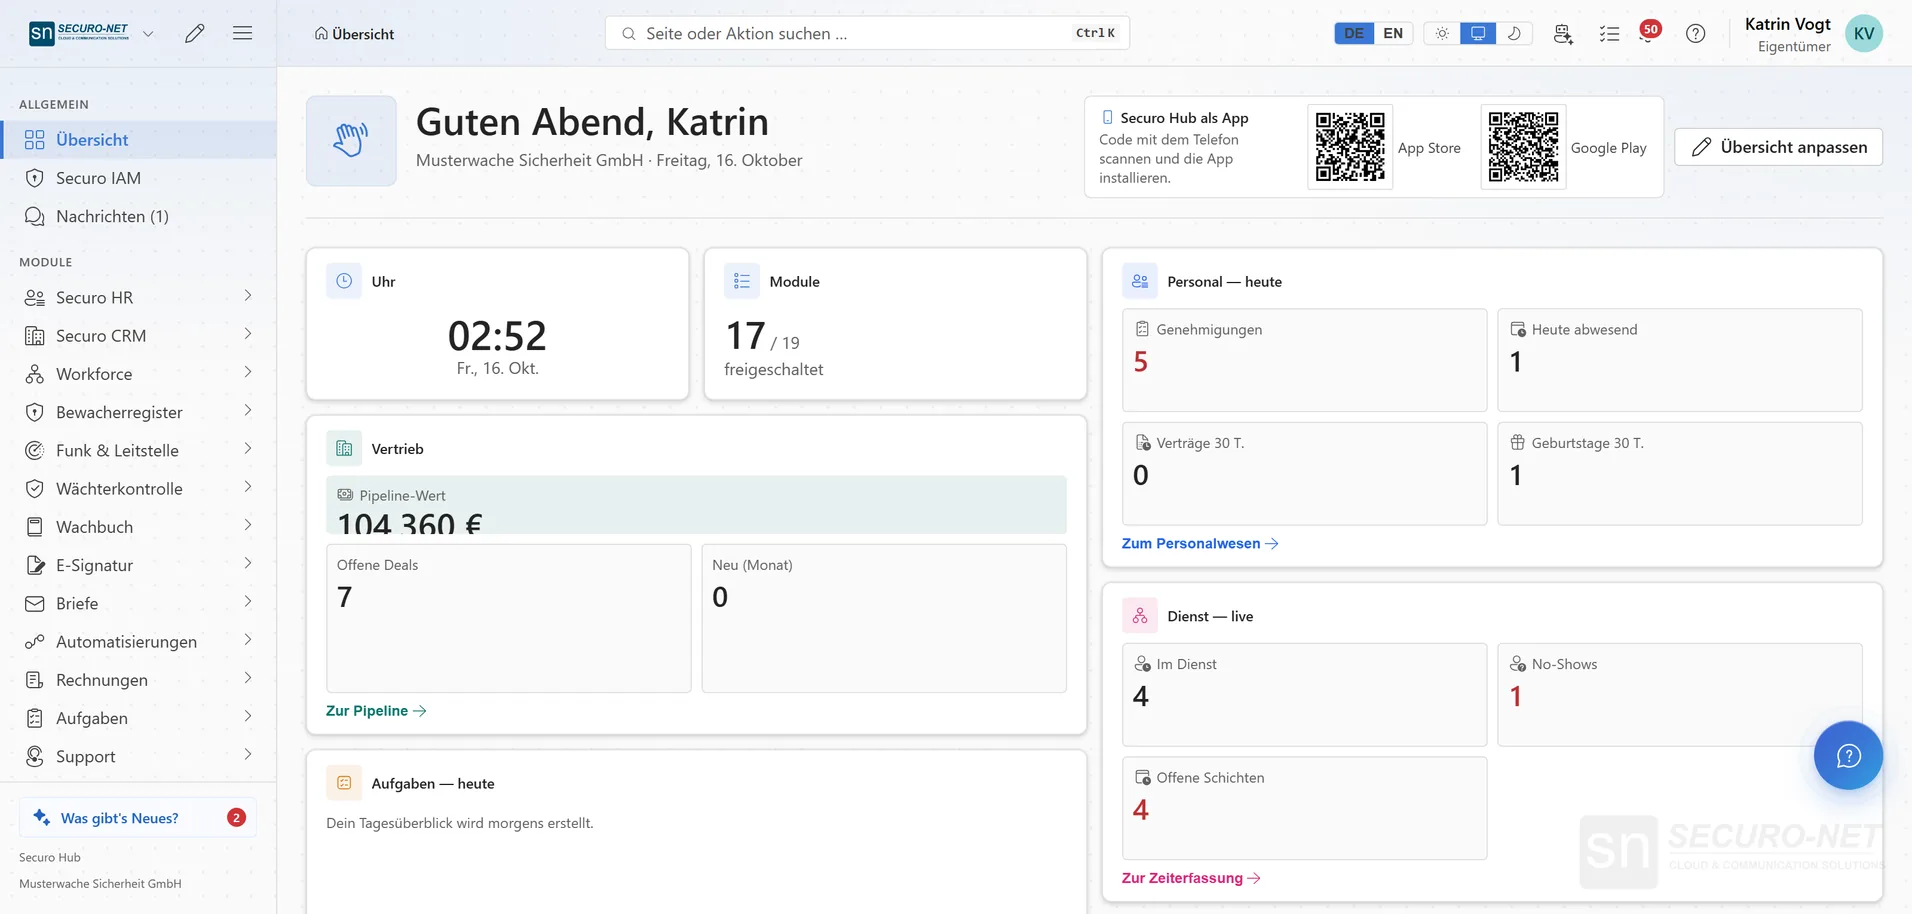Click the Aufgaben — heute card icon

click(x=344, y=783)
